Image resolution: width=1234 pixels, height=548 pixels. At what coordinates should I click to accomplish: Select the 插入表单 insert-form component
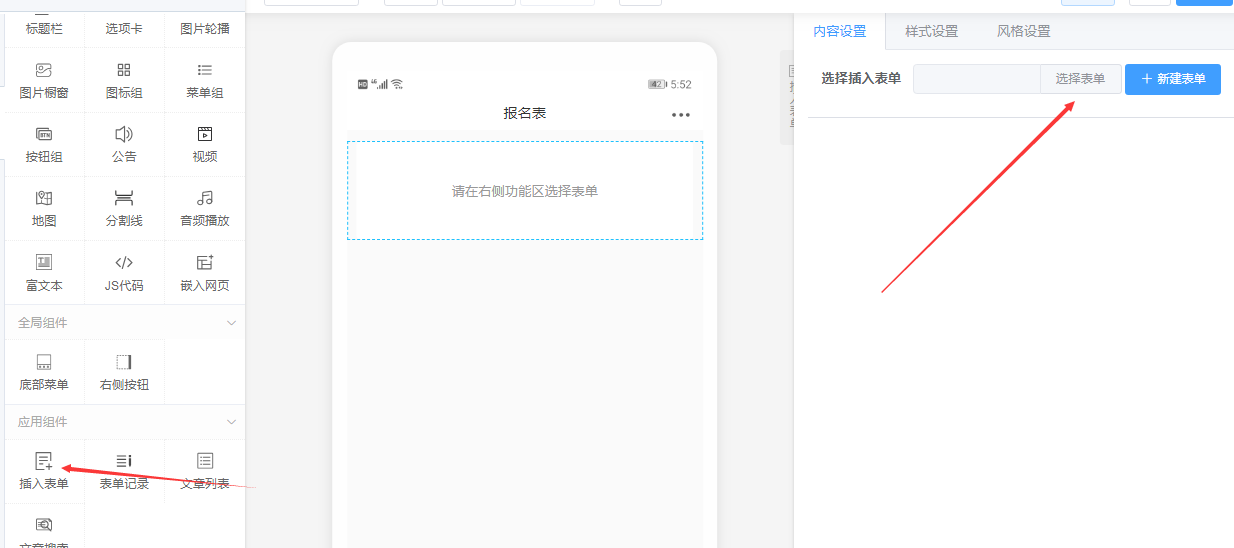point(44,471)
